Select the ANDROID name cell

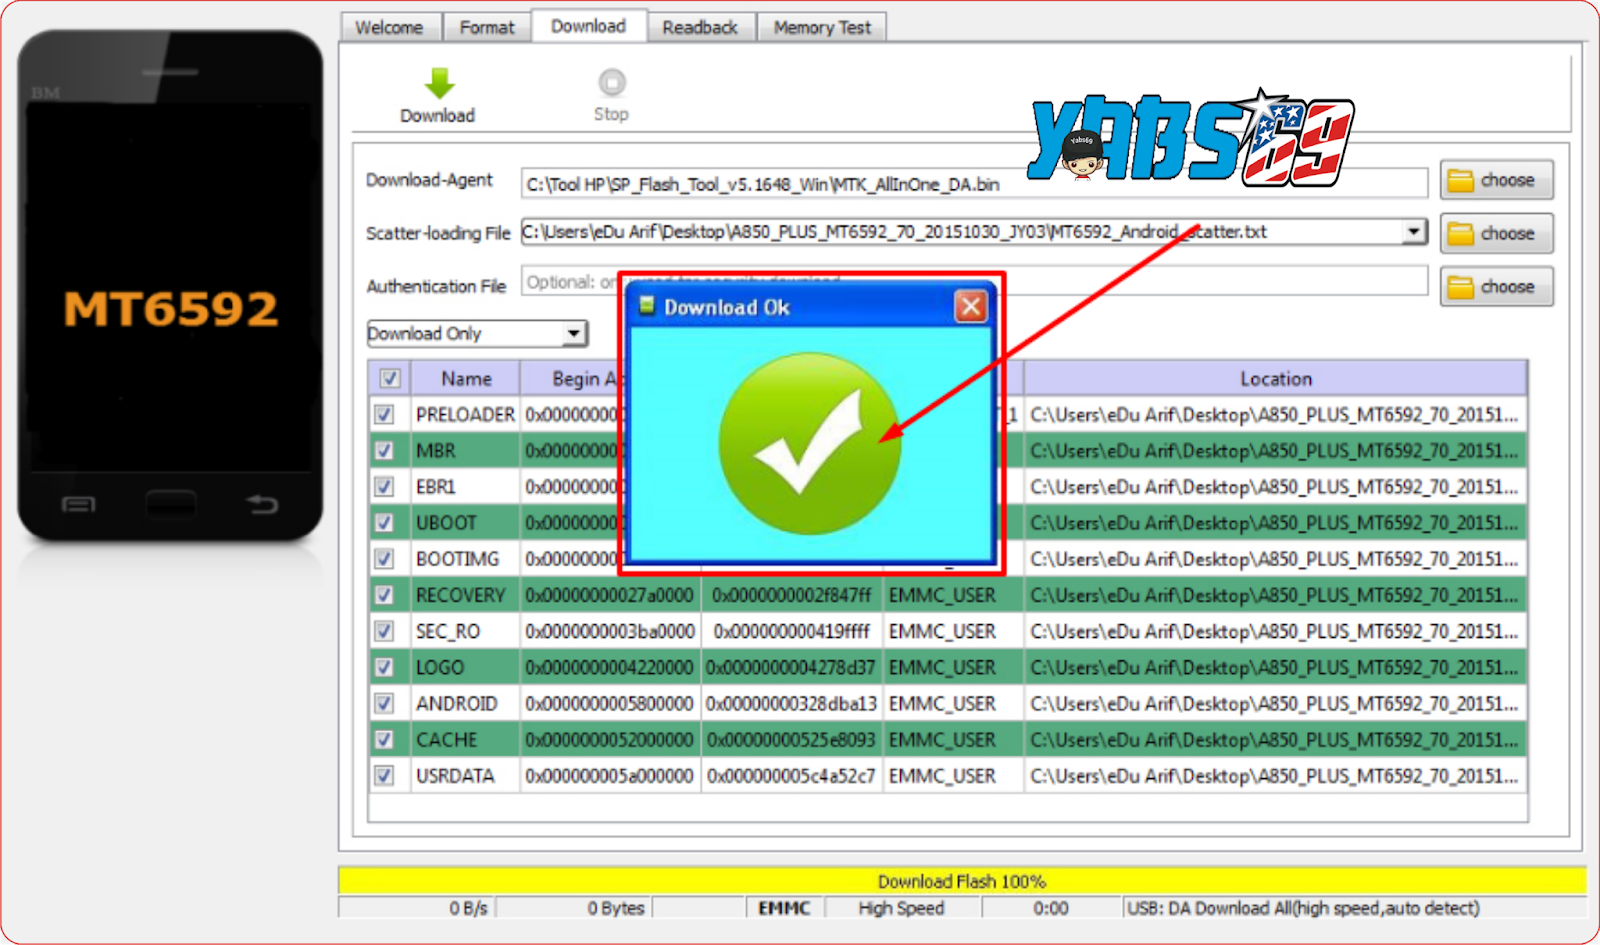pyautogui.click(x=465, y=703)
